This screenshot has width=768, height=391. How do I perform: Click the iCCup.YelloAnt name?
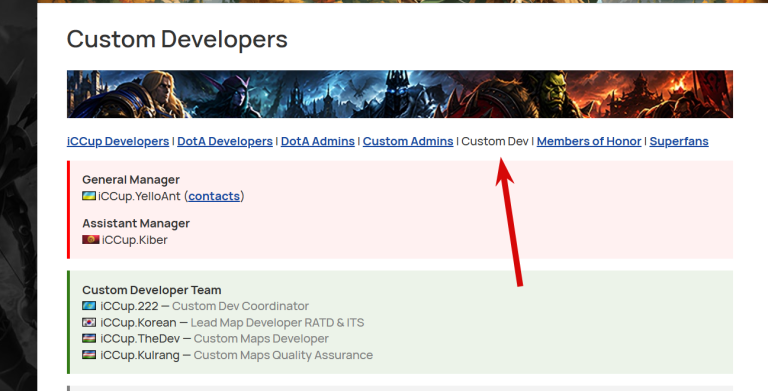(x=139, y=196)
